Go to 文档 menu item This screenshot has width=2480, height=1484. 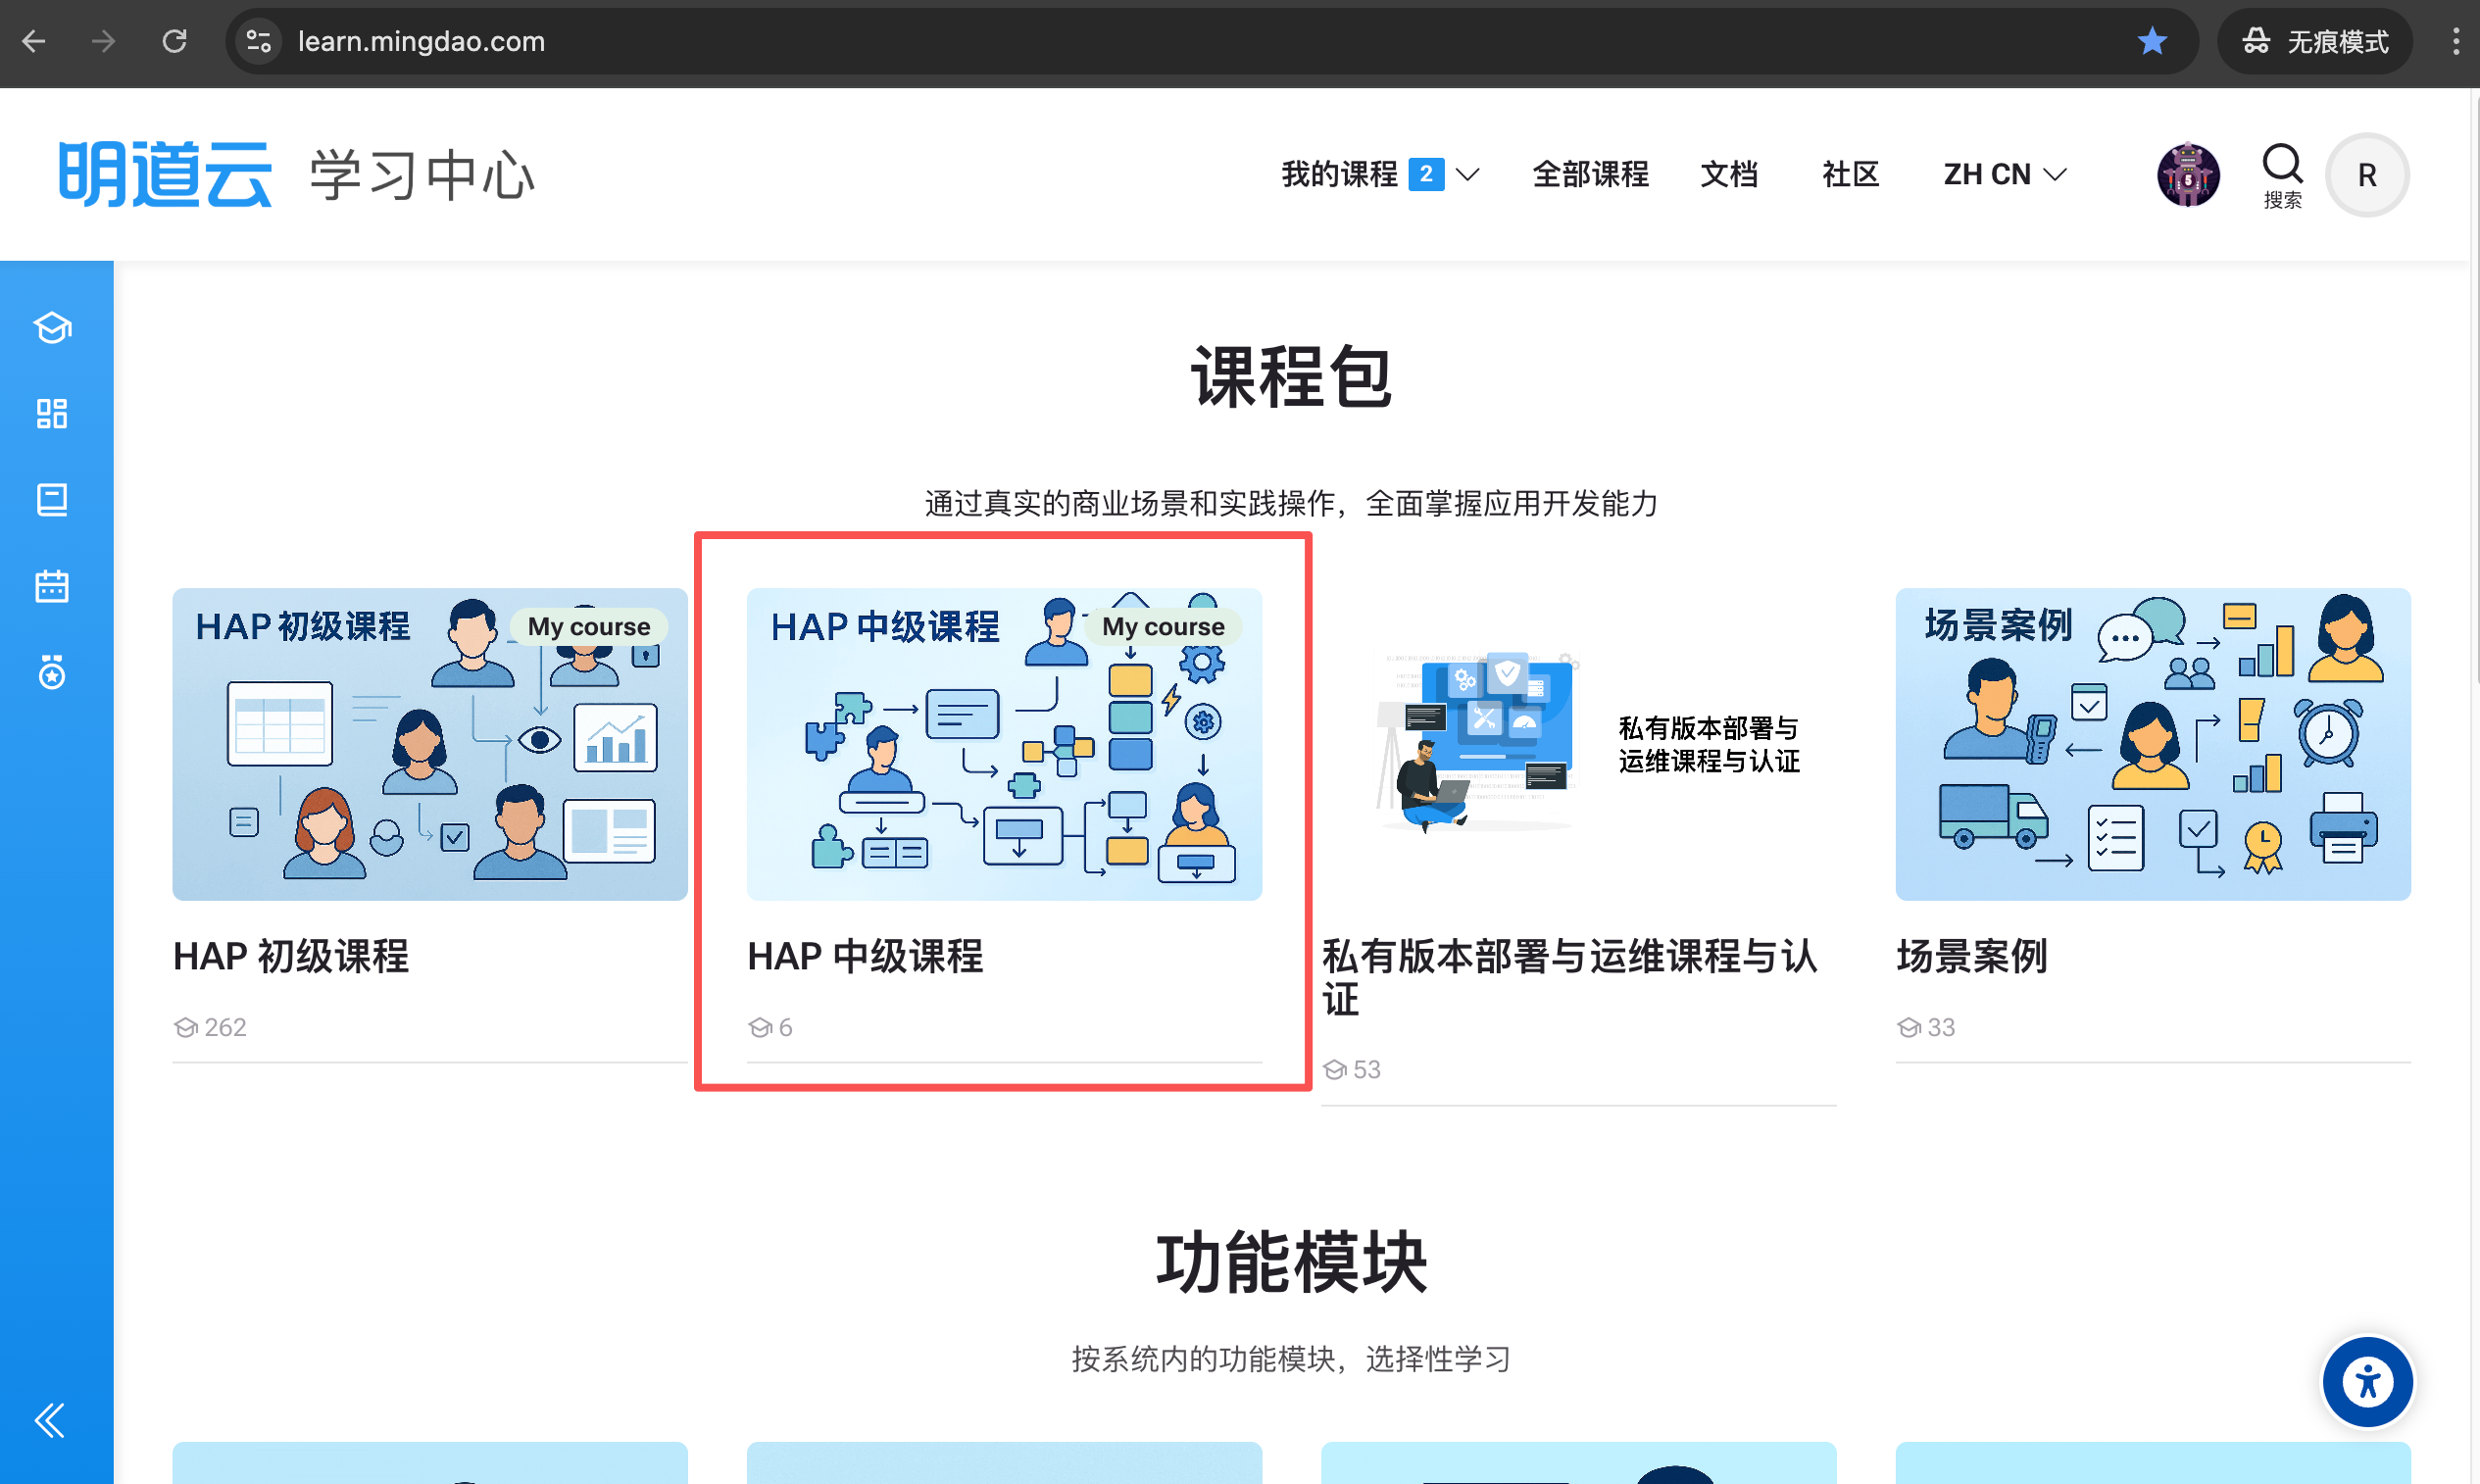pyautogui.click(x=1729, y=174)
